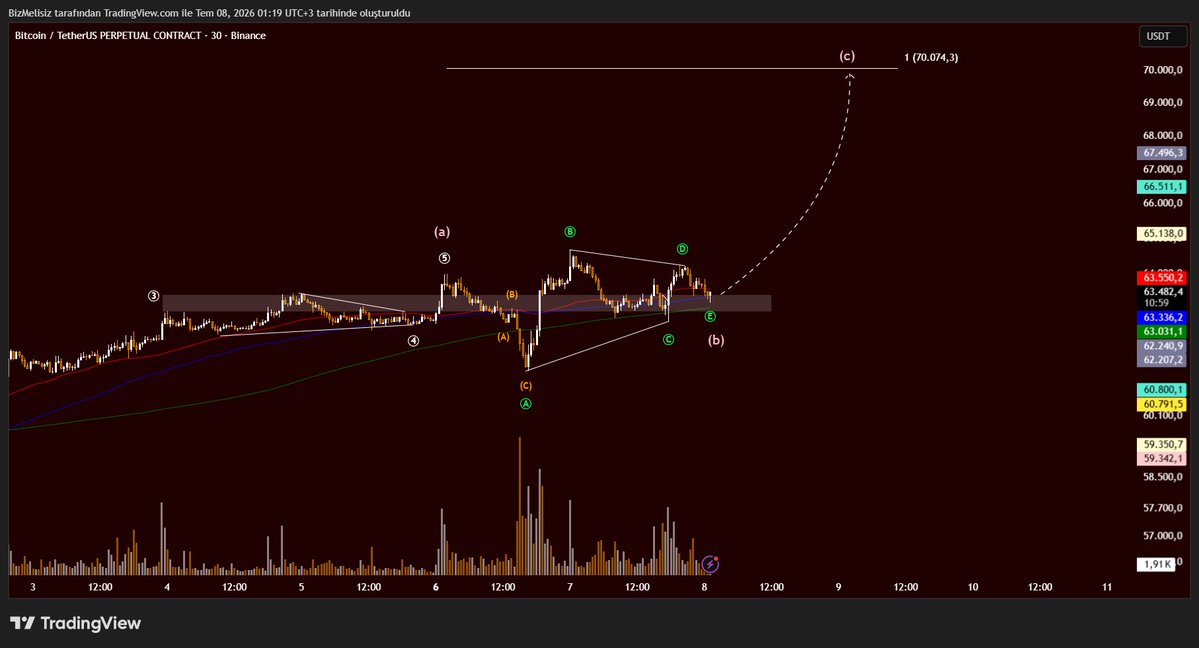This screenshot has height=648, width=1199.
Task: Click the 1,91 K volume label
Action: (x=1155, y=564)
